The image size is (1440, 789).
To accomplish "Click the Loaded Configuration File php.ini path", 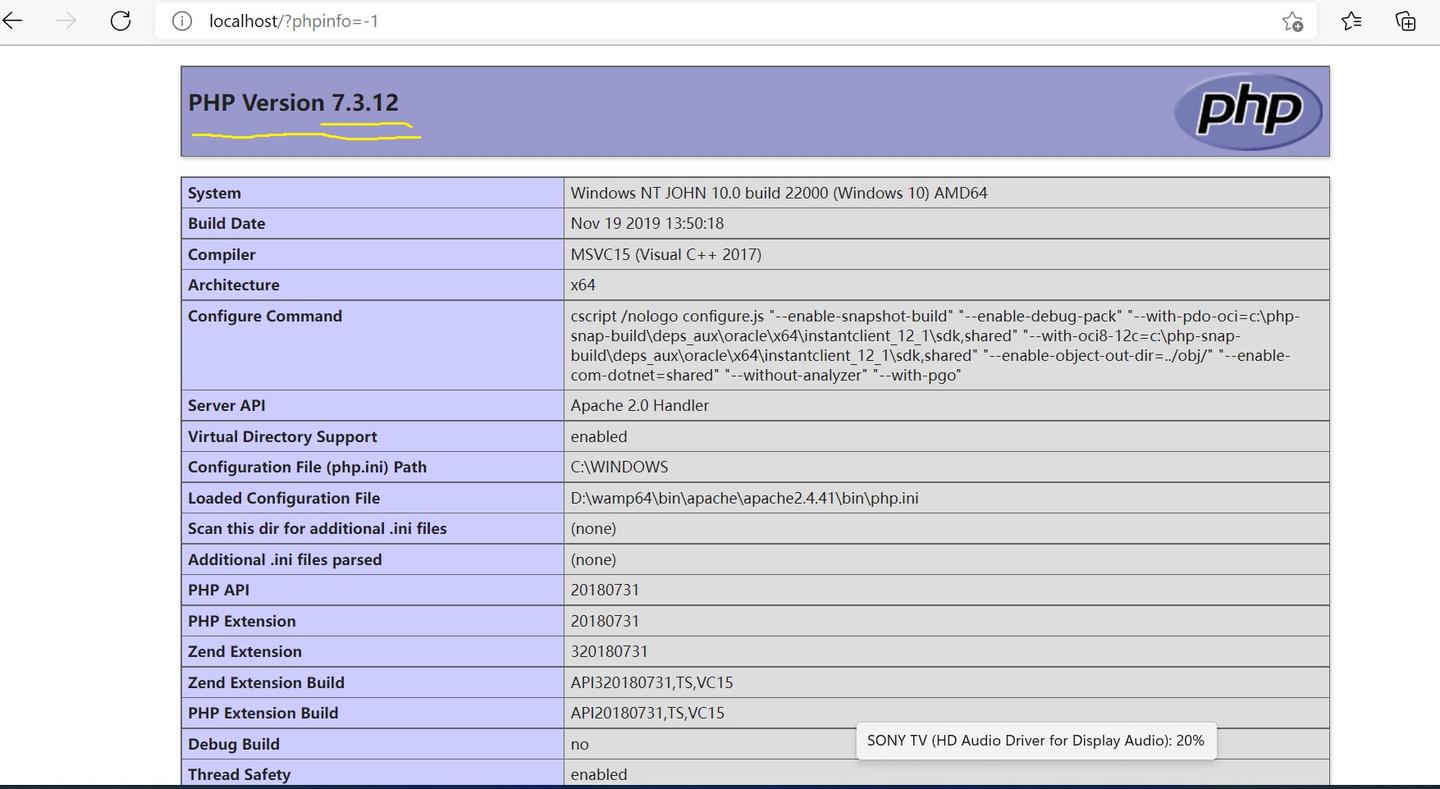I will (744, 497).
